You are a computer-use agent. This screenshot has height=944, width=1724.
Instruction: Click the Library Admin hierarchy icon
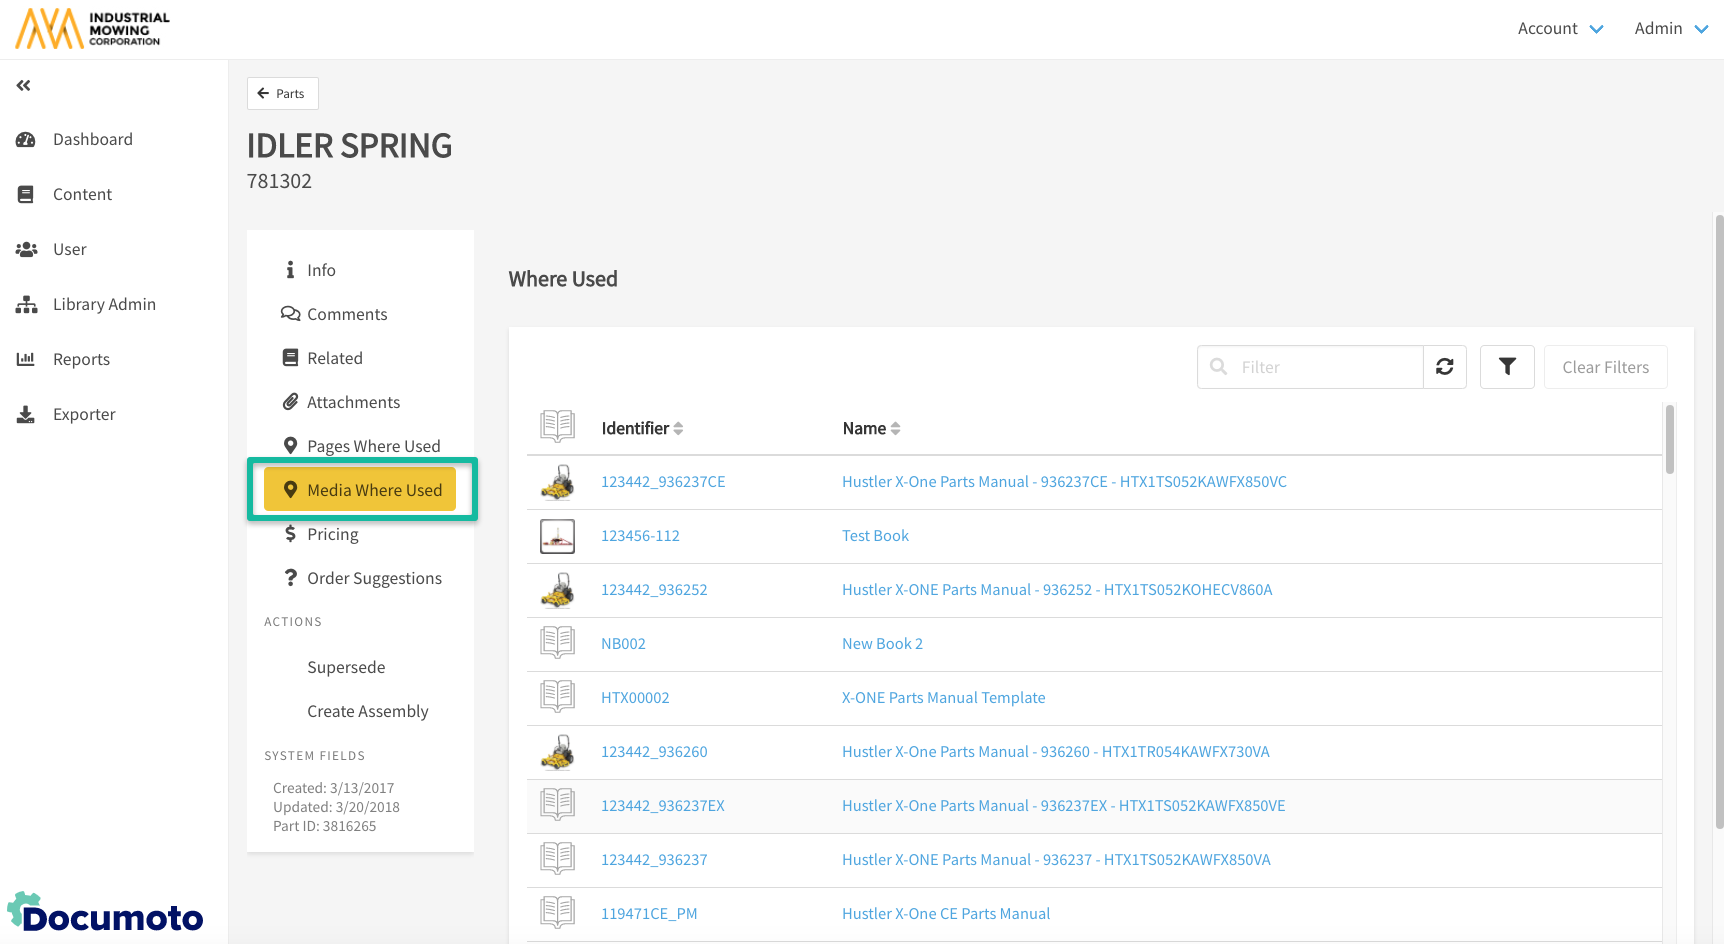tap(26, 305)
